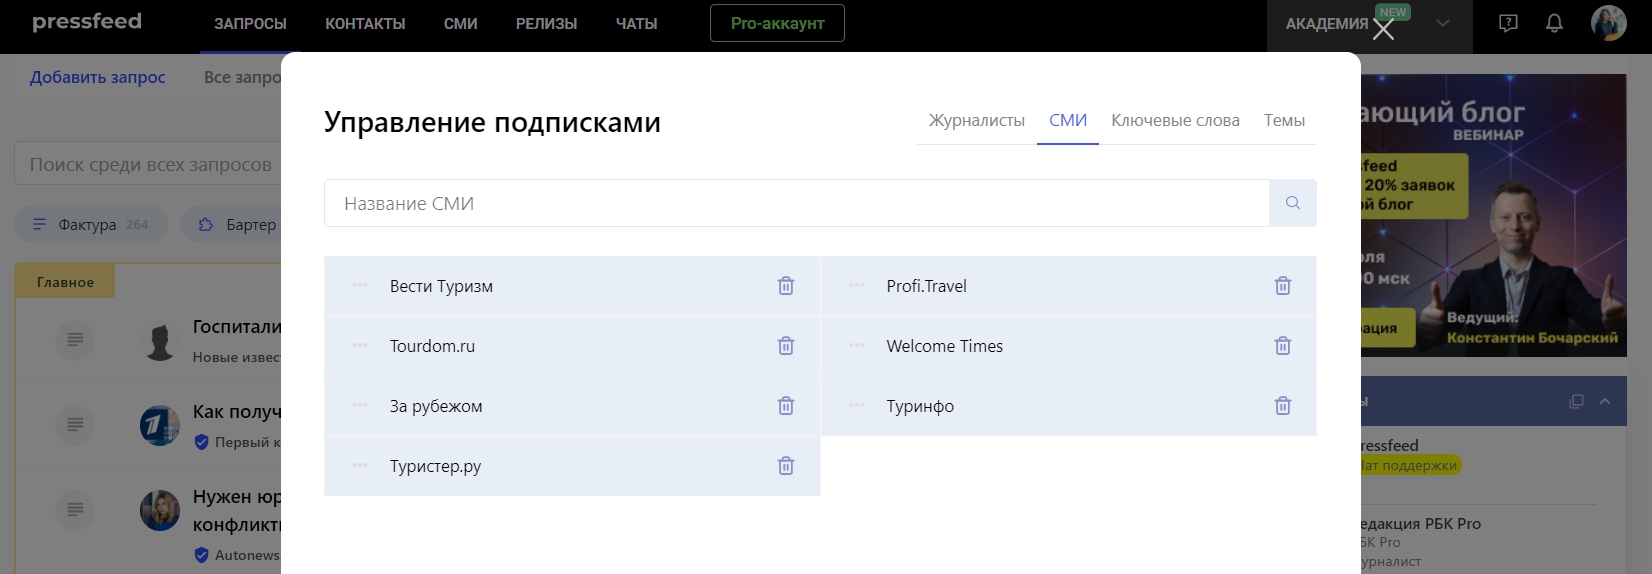Switch to the Ключевые слова tab
The width and height of the screenshot is (1652, 574).
(1175, 120)
